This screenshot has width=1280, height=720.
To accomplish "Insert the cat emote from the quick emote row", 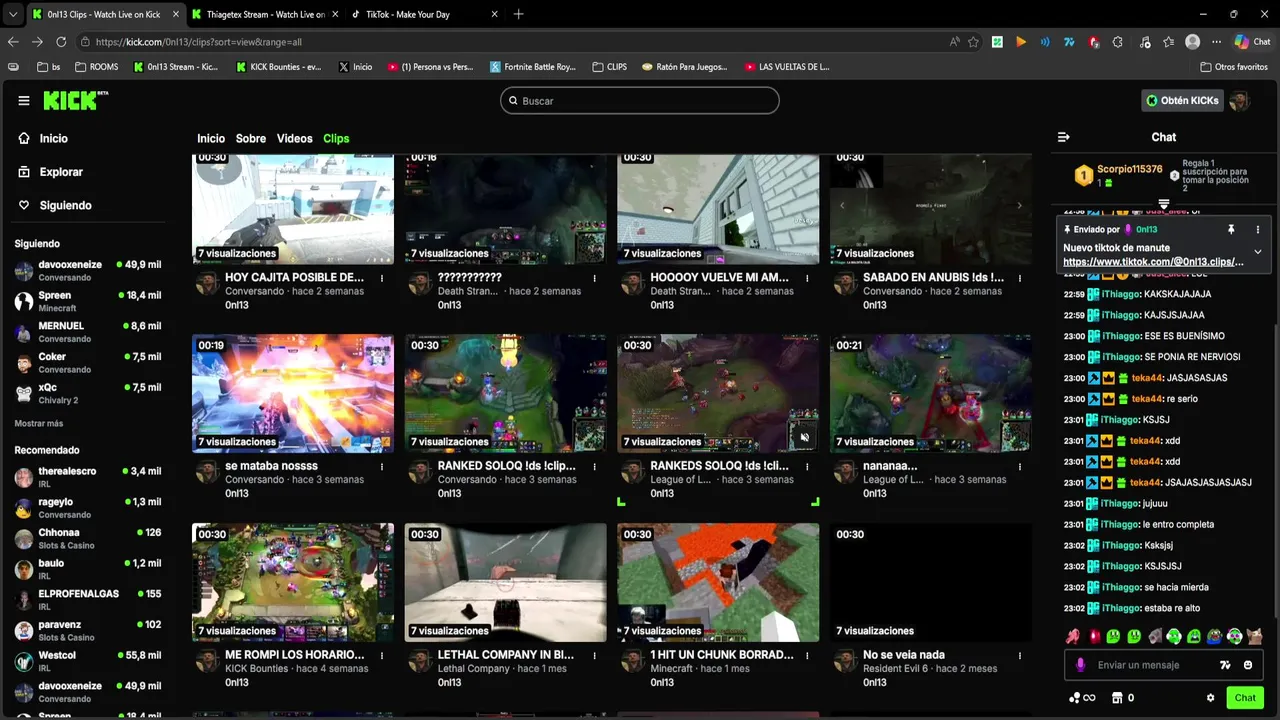I will pos(1254,636).
